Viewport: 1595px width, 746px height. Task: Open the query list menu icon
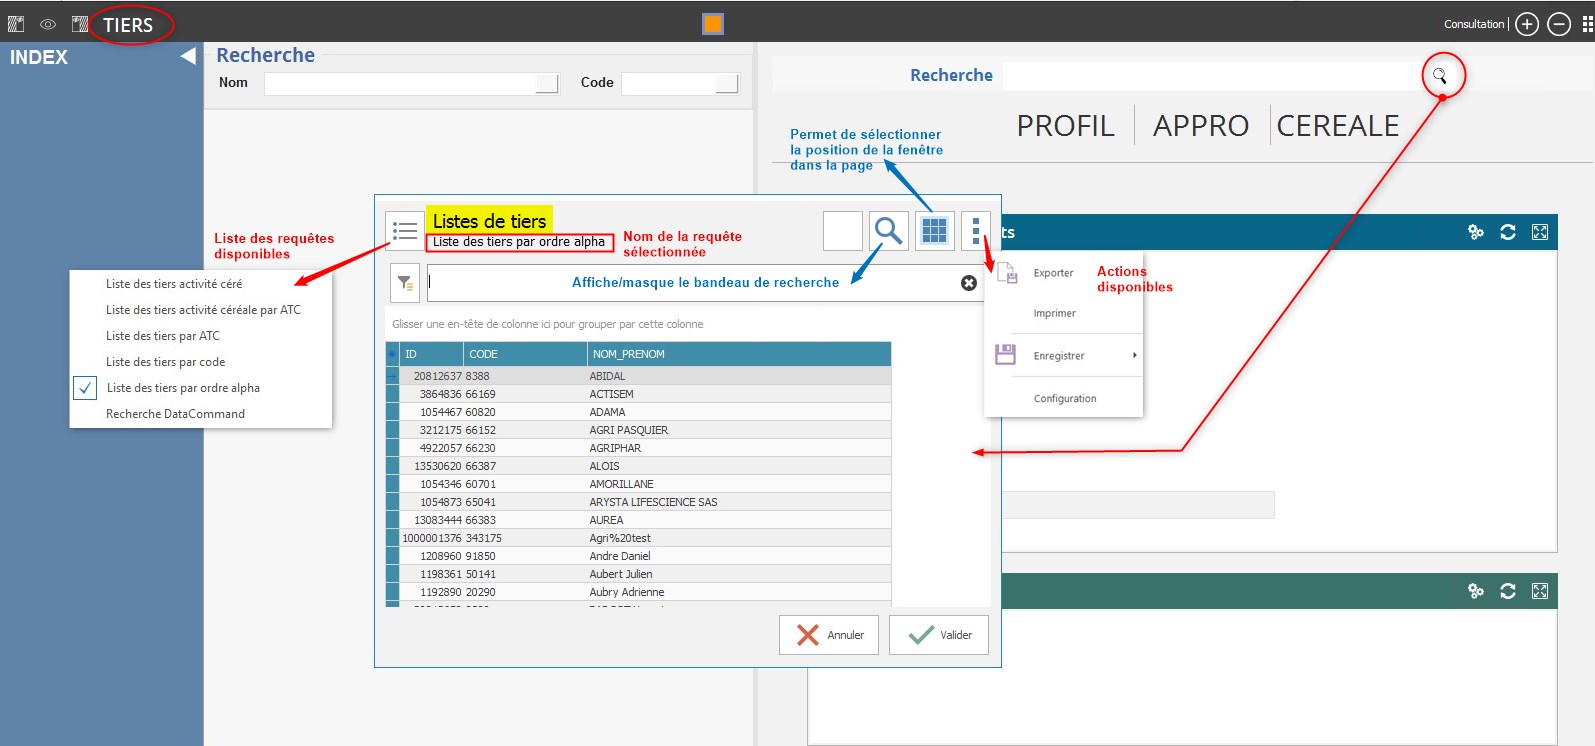point(405,231)
